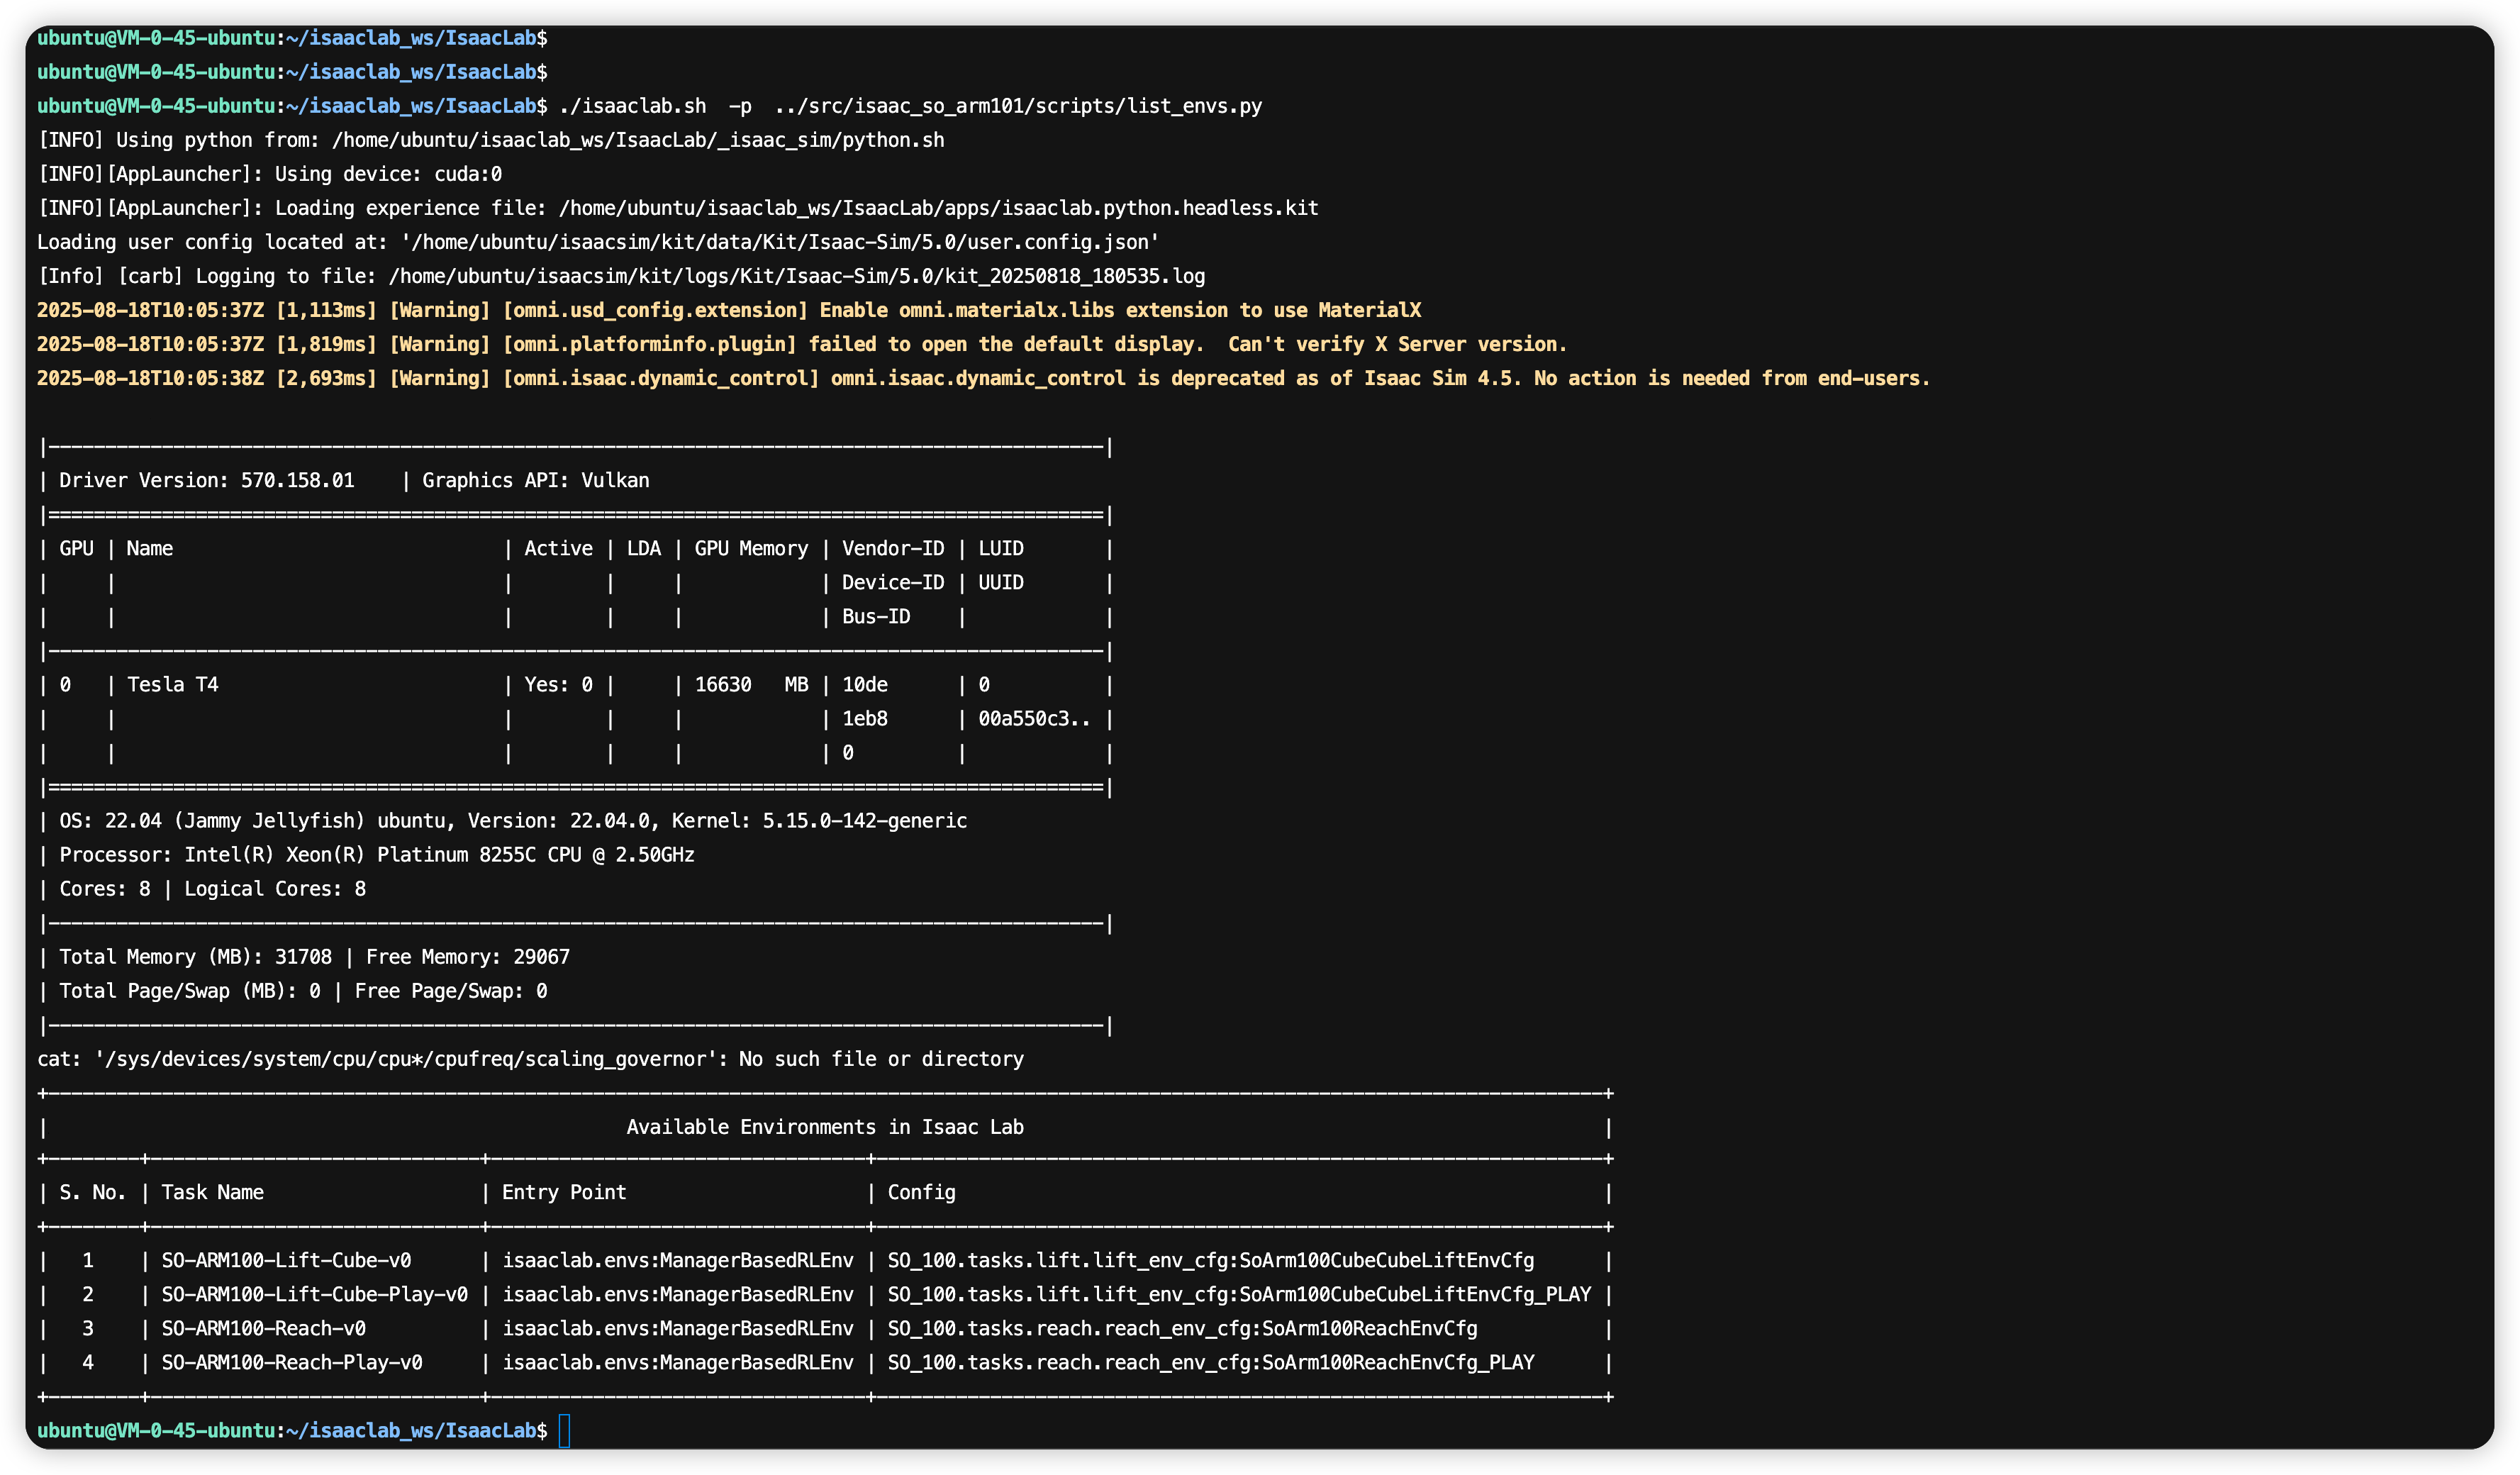2520x1475 pixels.
Task: Click the first empty prompt line at top
Action: (x=292, y=38)
